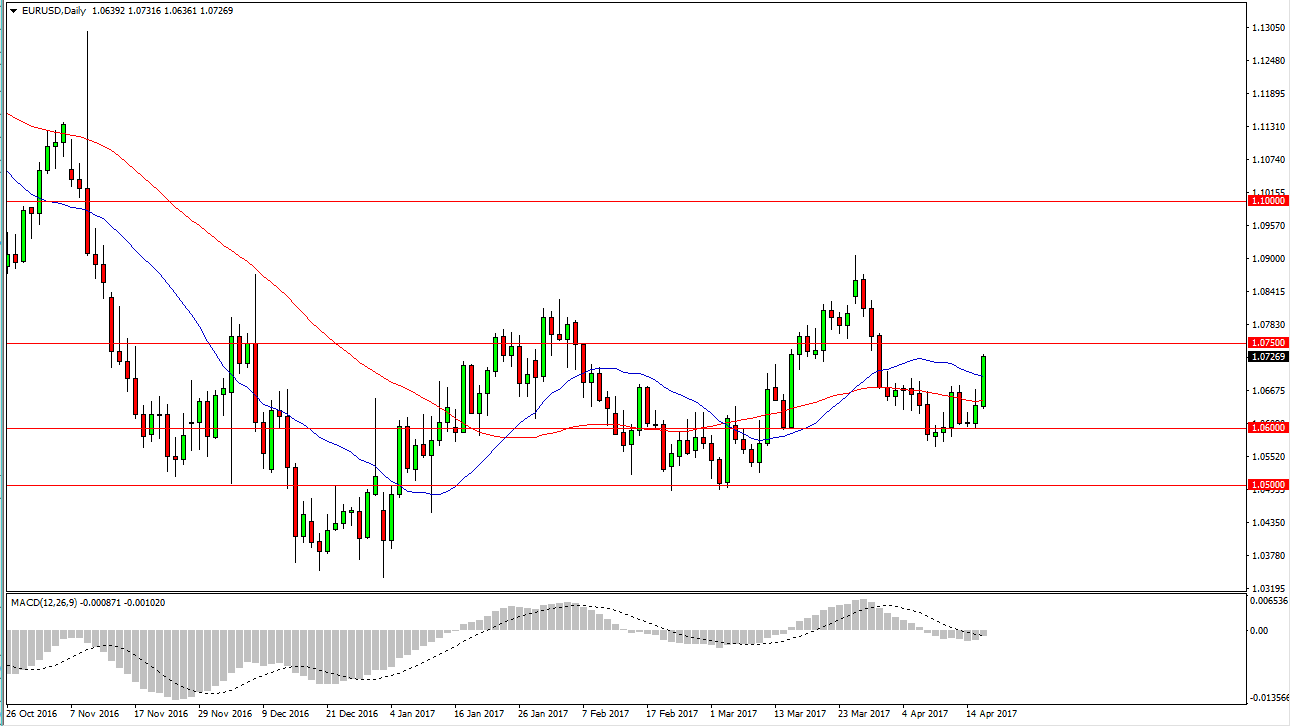Toggle the horizontal line at 1.05000
The height and width of the screenshot is (726, 1291).
tap(600, 487)
